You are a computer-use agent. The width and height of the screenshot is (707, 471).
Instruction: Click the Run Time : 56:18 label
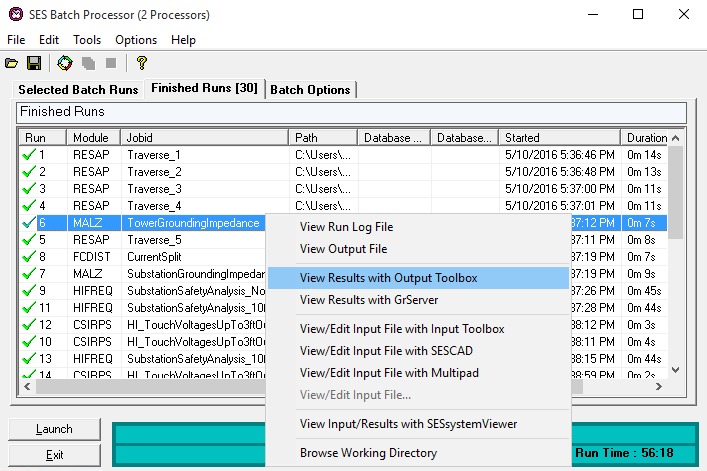[624, 453]
